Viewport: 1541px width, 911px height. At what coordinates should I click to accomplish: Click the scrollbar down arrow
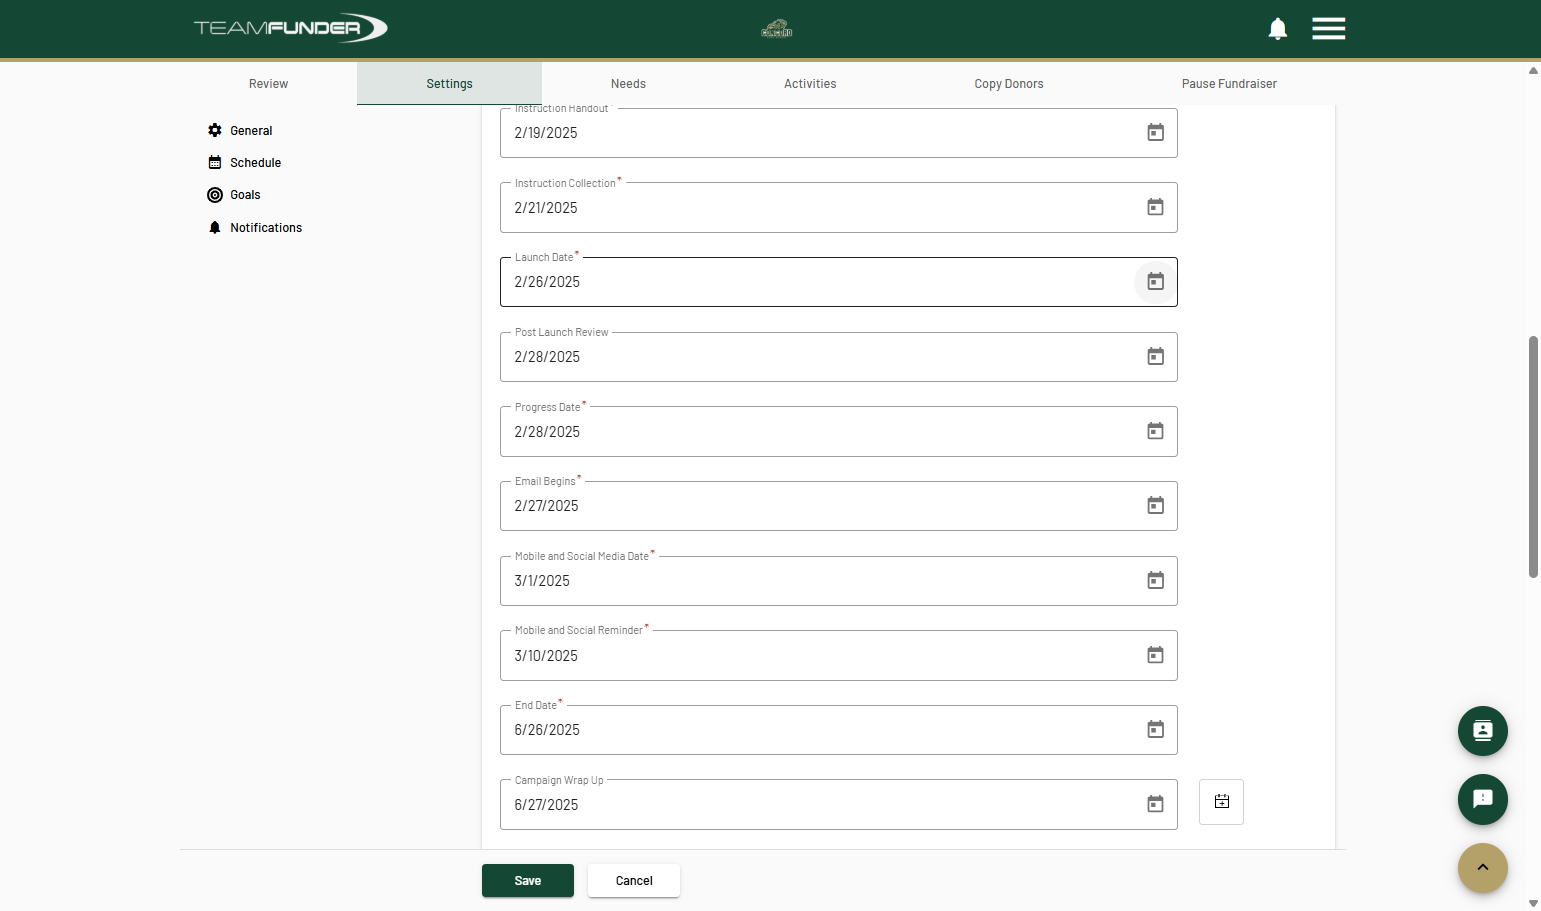[1533, 903]
